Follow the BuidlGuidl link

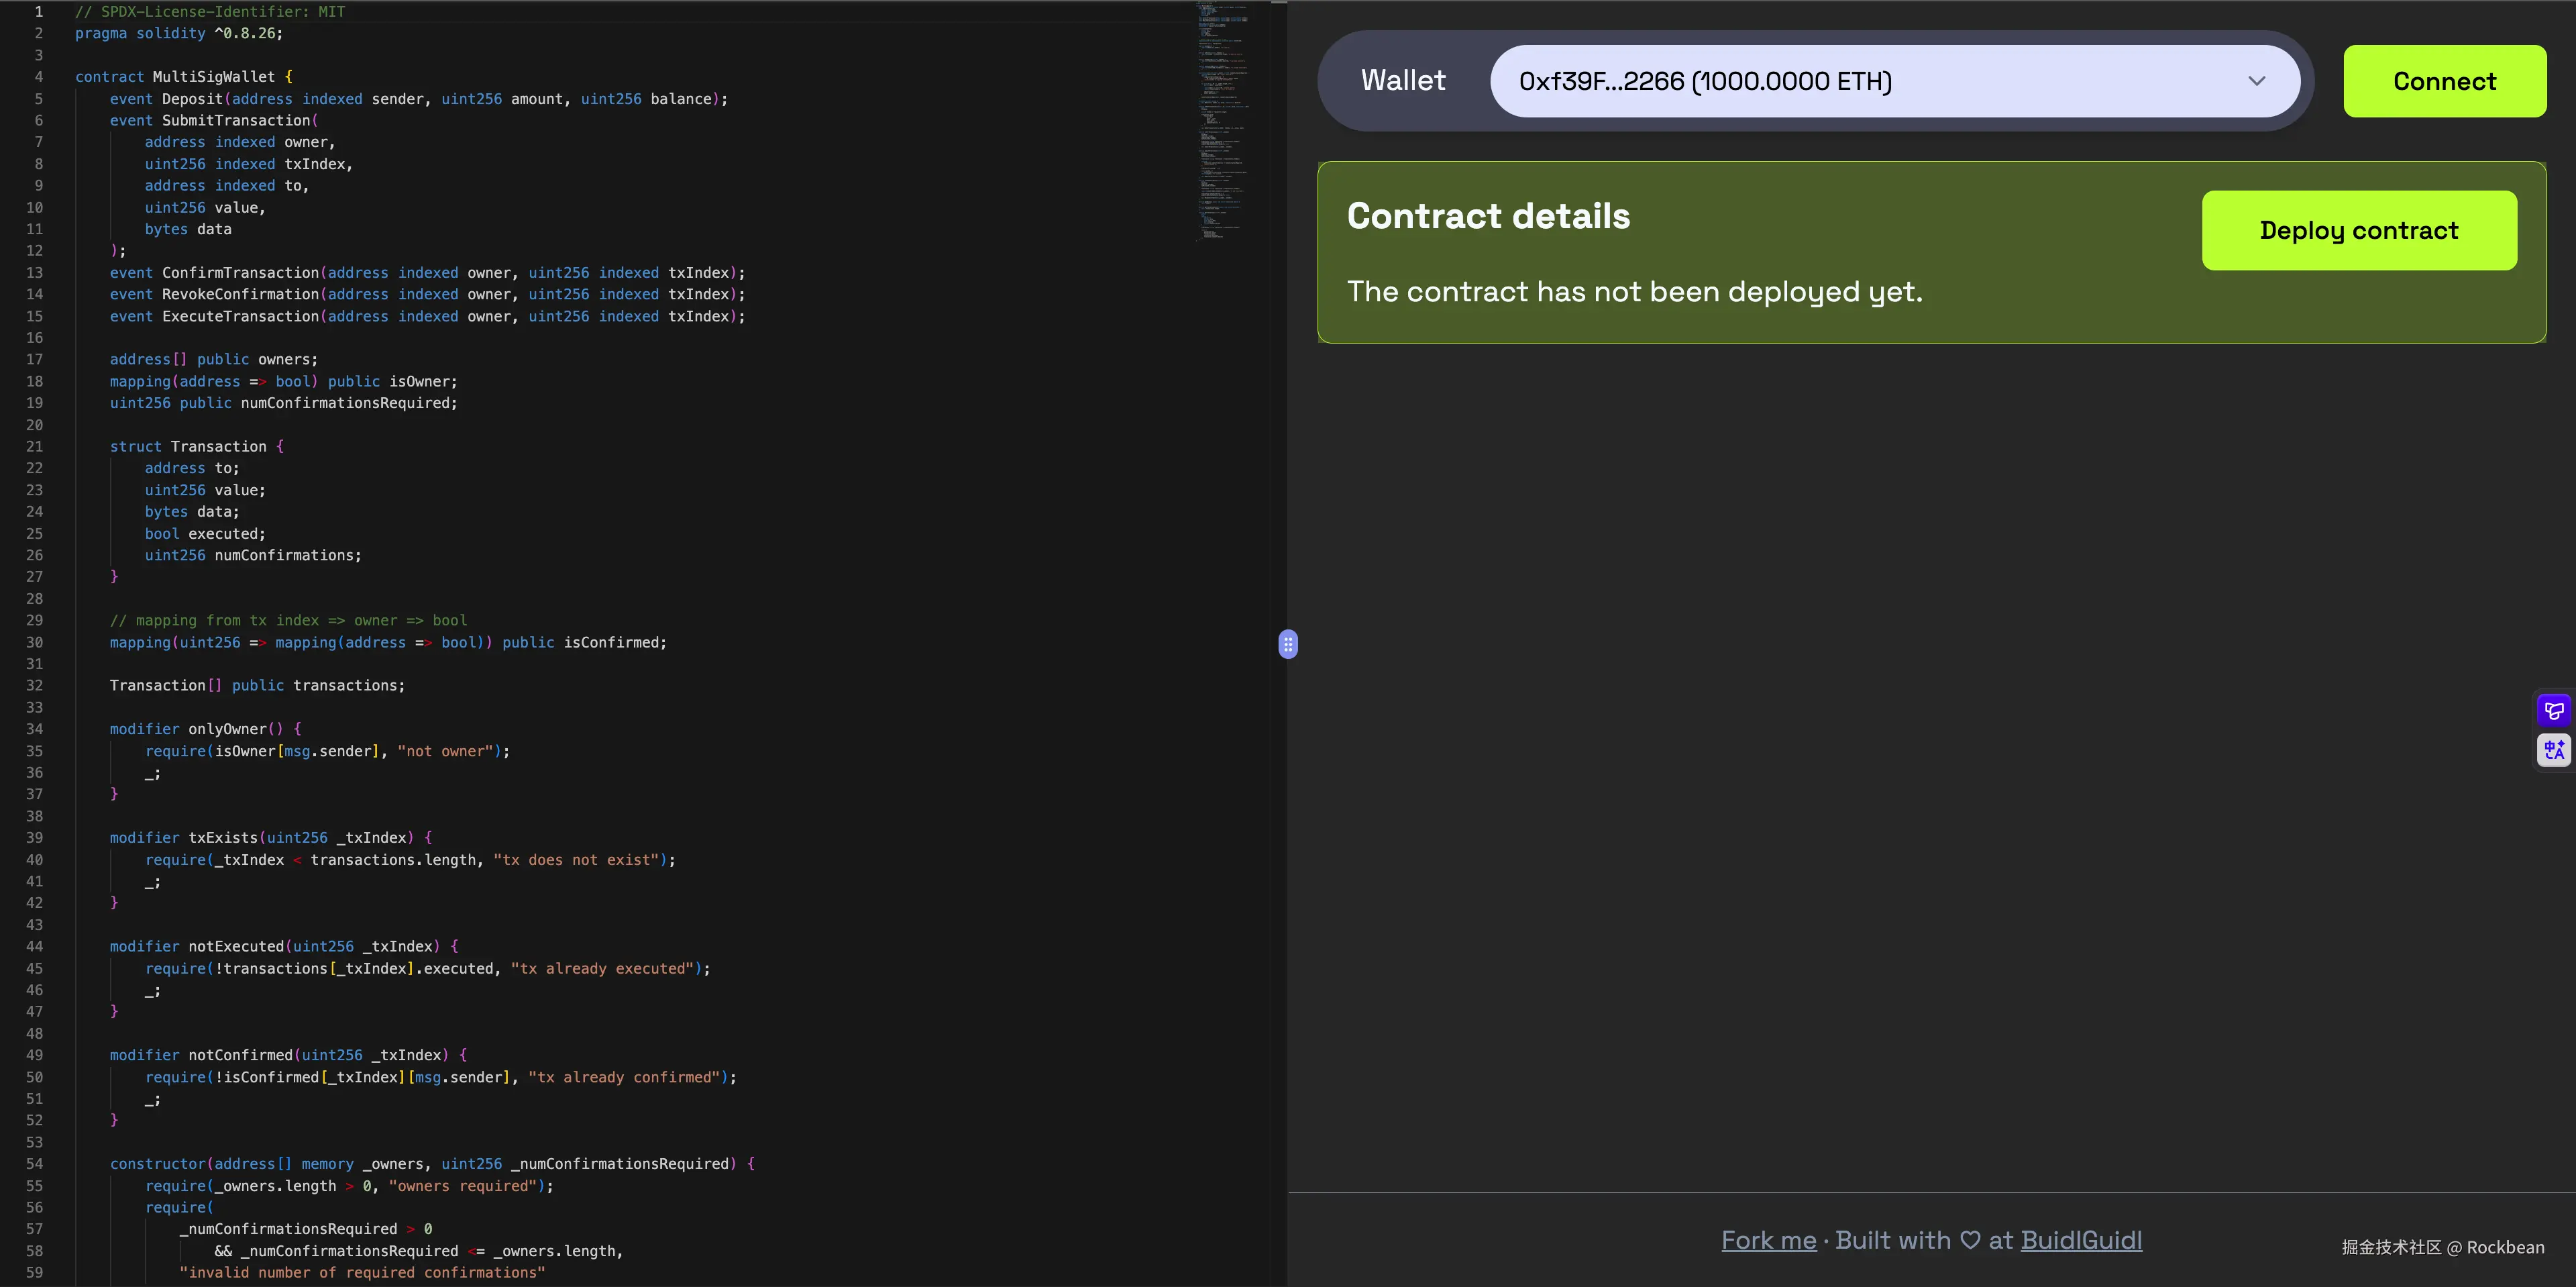(x=2081, y=1240)
